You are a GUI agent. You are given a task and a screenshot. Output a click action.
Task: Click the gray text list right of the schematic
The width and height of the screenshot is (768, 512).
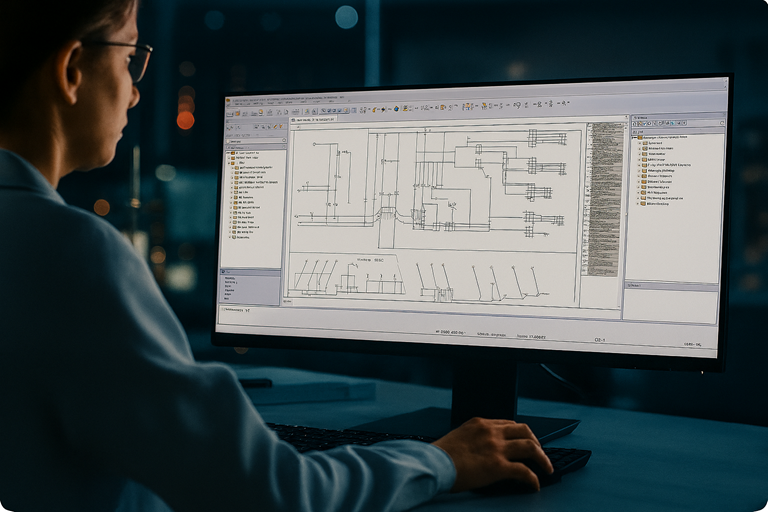(x=602, y=198)
